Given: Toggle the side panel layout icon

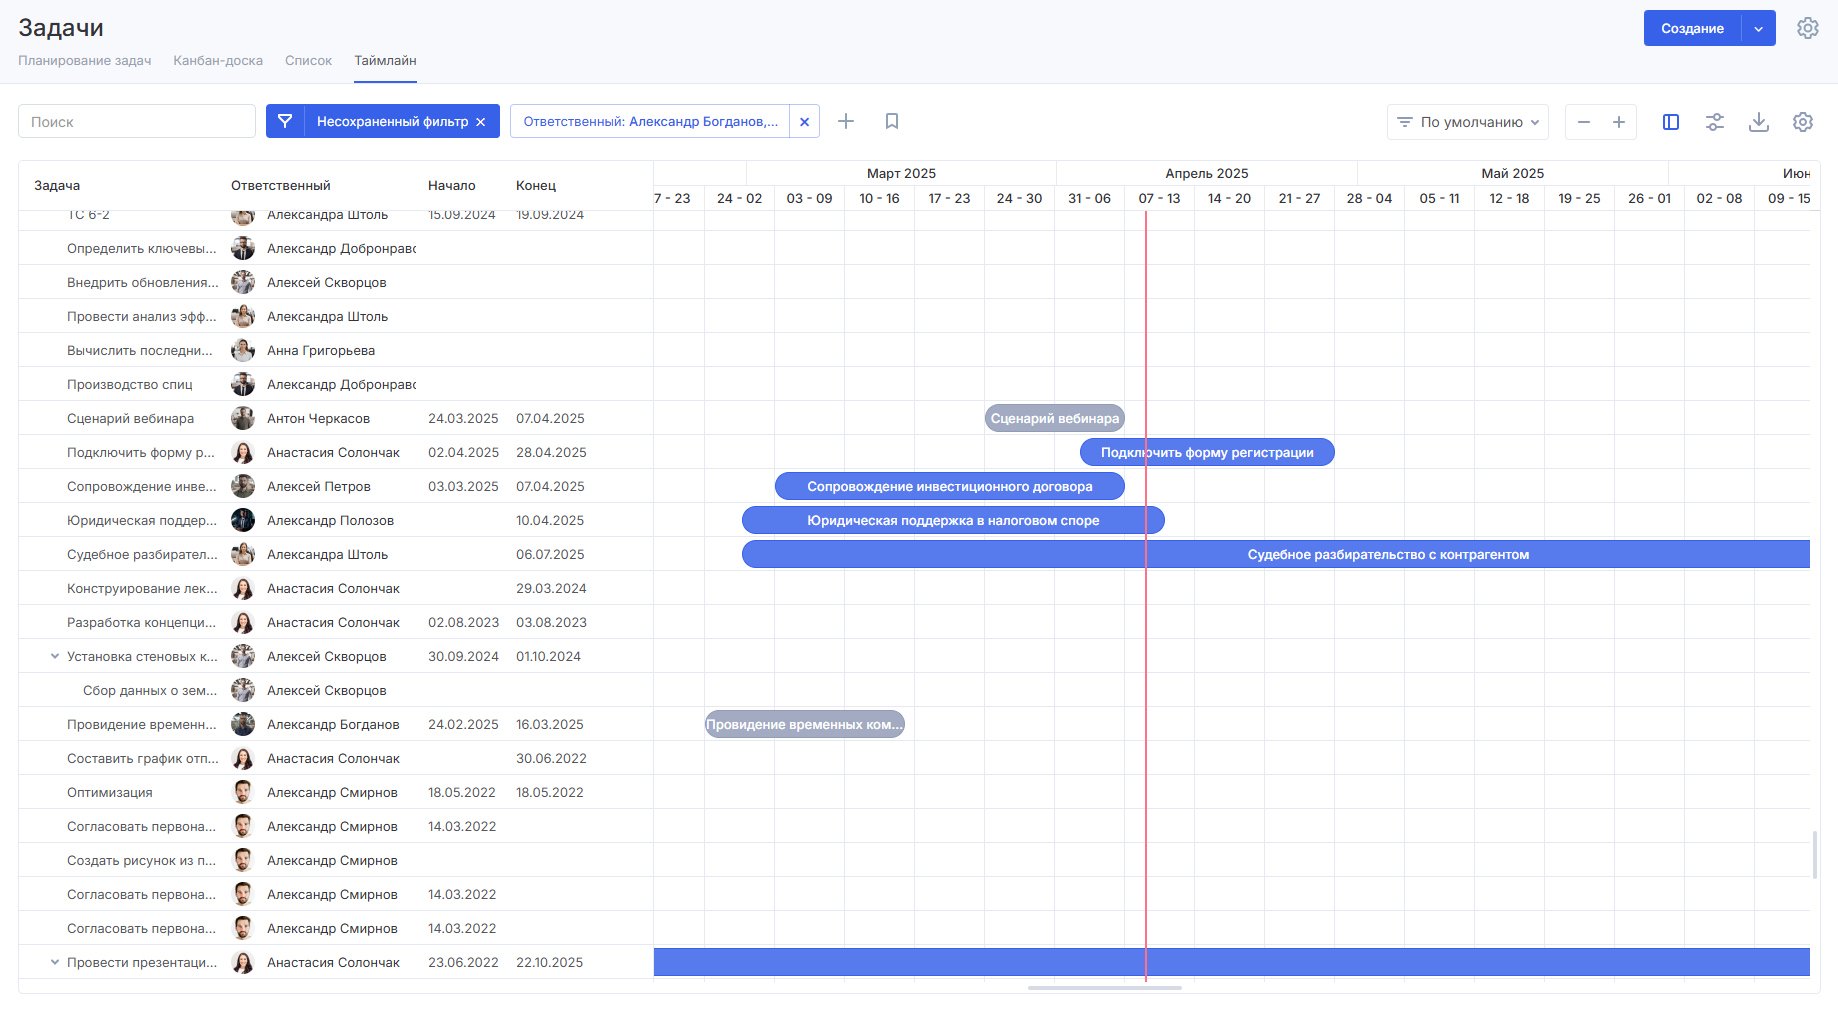Looking at the screenshot, I should pos(1671,122).
